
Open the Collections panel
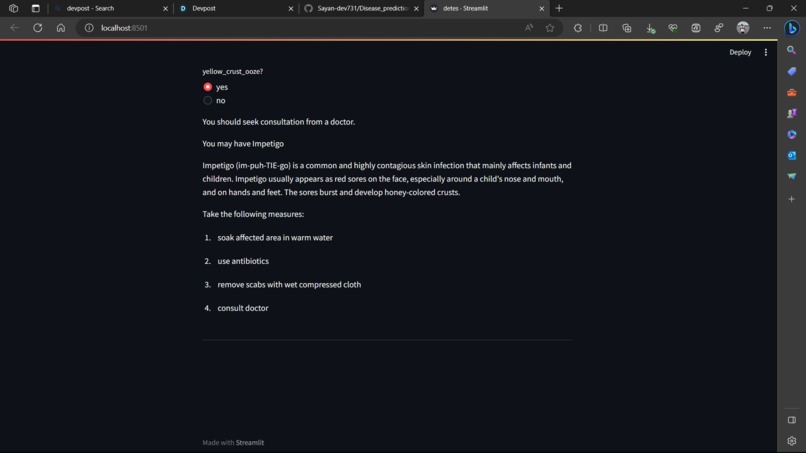[627, 28]
